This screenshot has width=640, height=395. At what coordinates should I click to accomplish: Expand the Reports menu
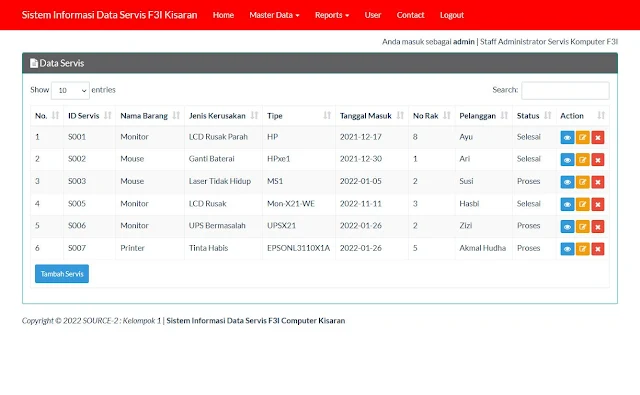pos(332,15)
